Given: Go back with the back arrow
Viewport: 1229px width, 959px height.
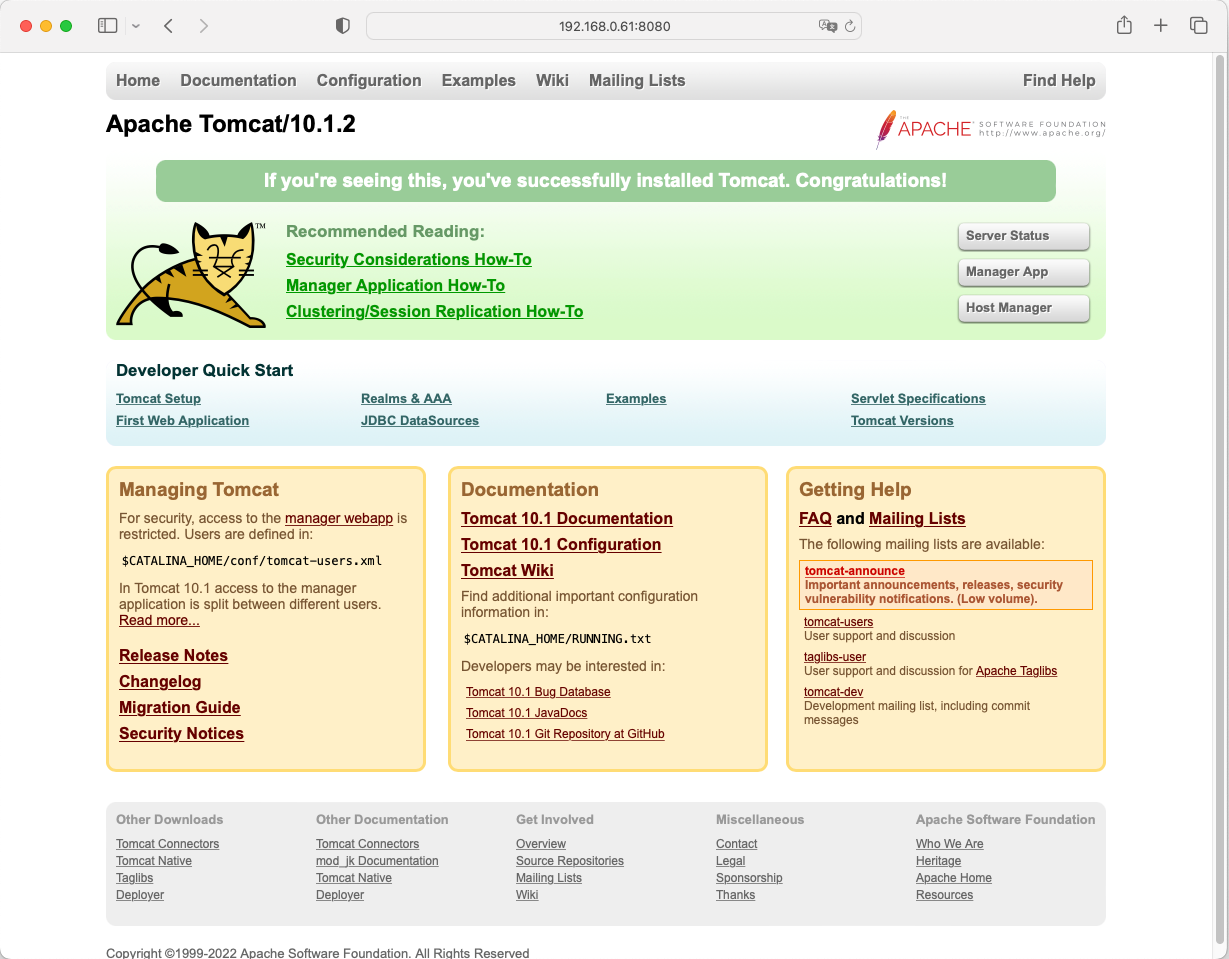Looking at the screenshot, I should (168, 26).
